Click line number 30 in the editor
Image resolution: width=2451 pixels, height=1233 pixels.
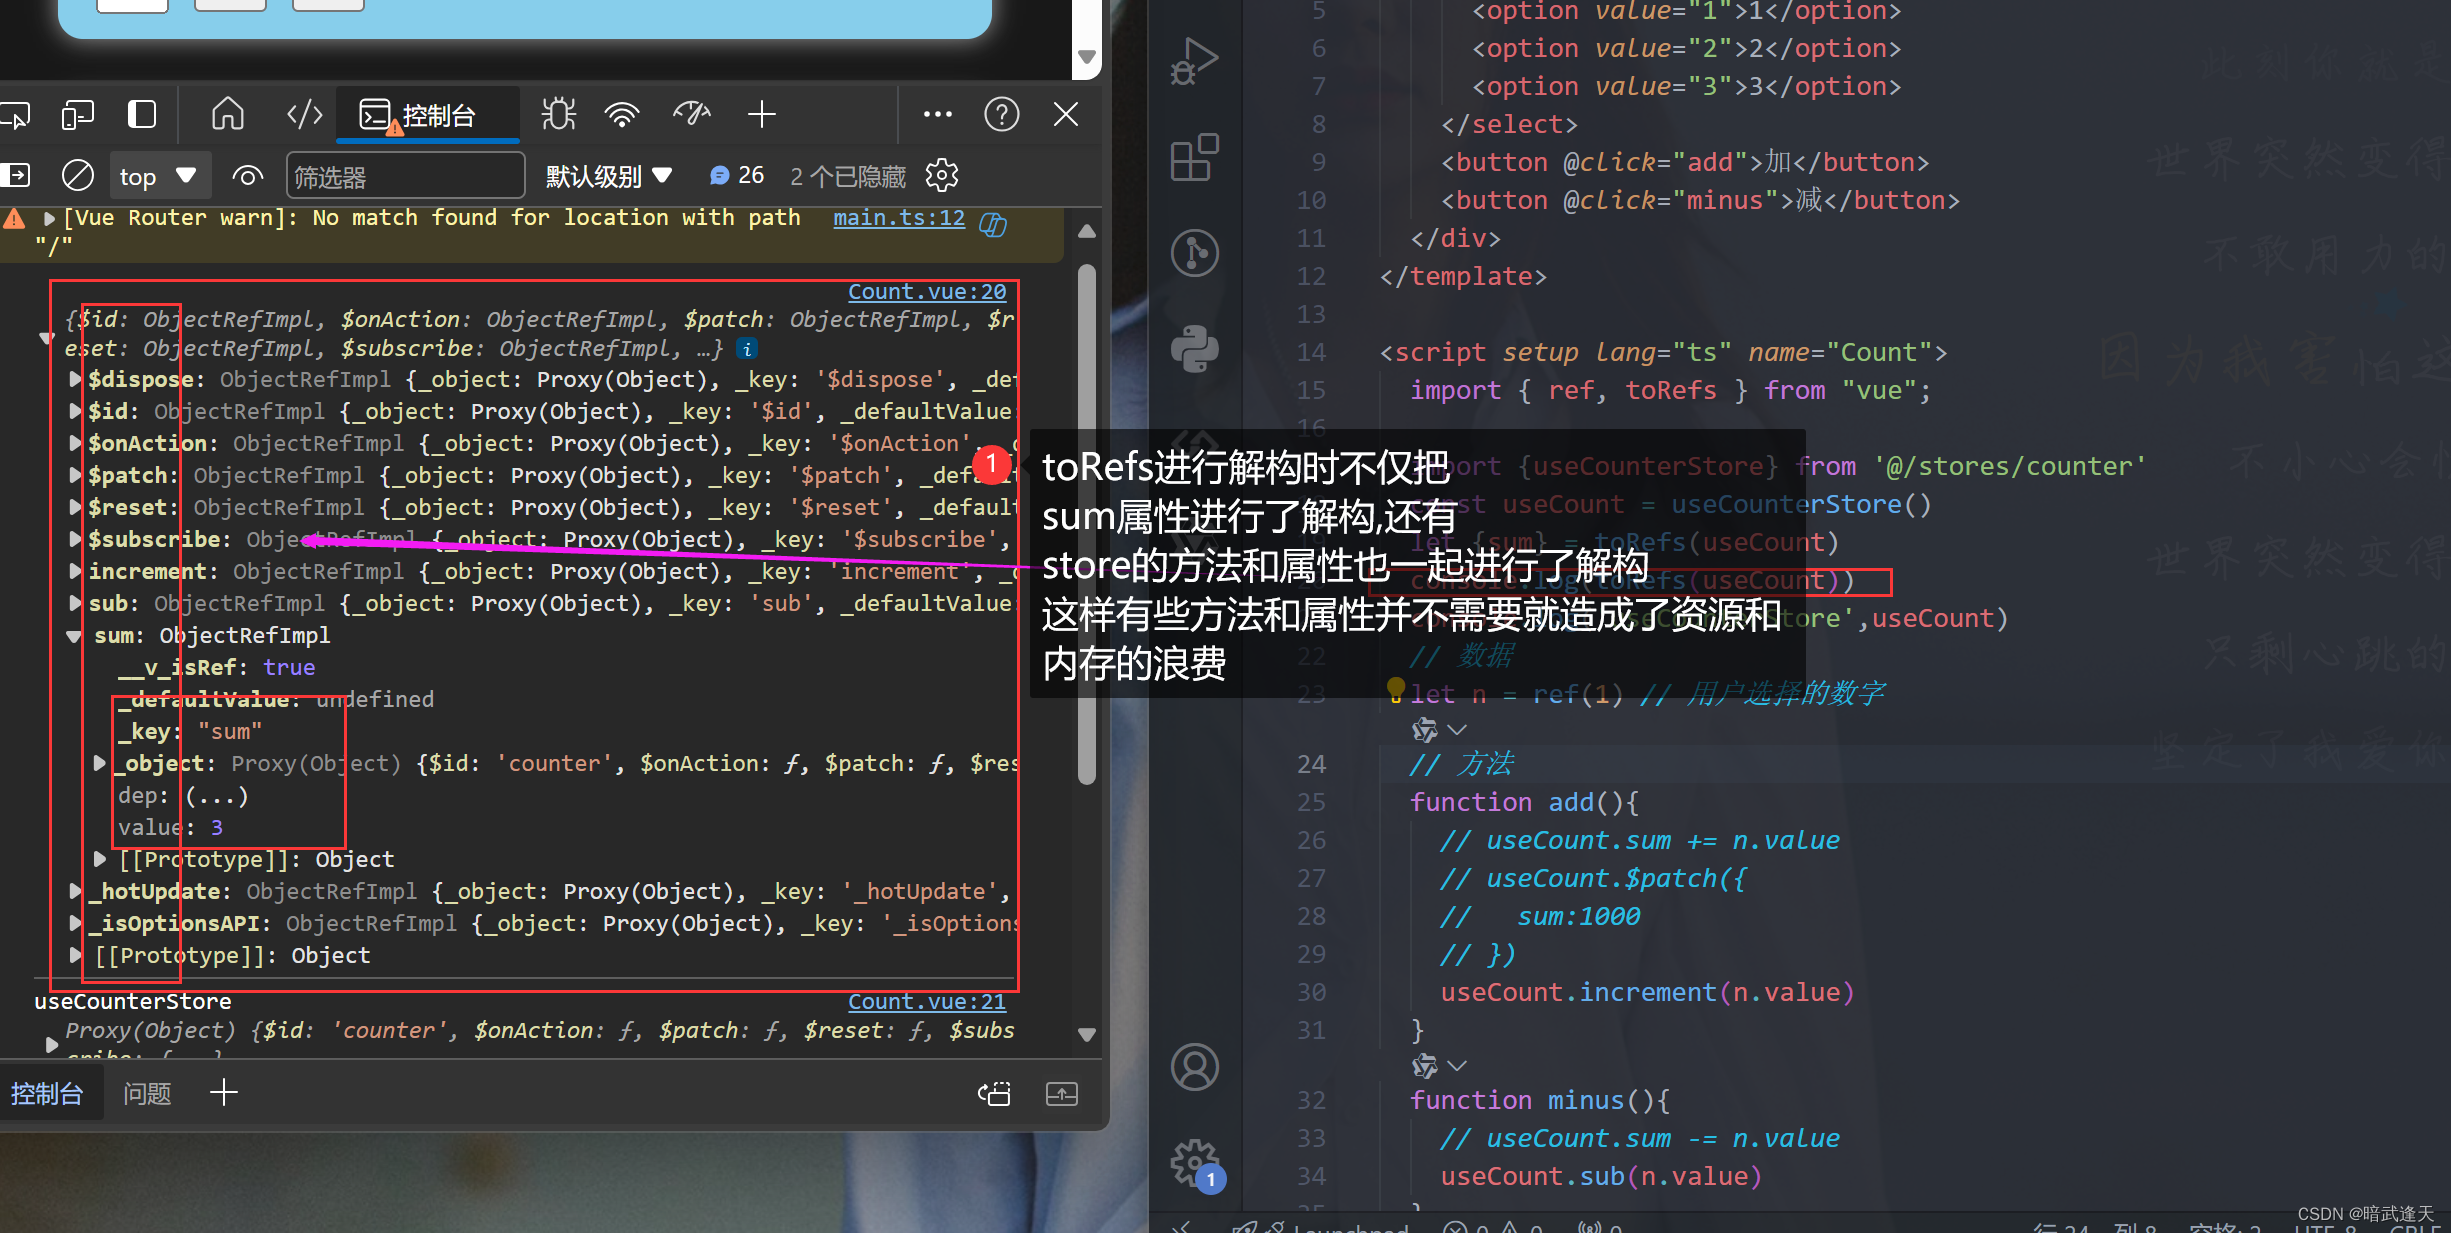click(1311, 993)
